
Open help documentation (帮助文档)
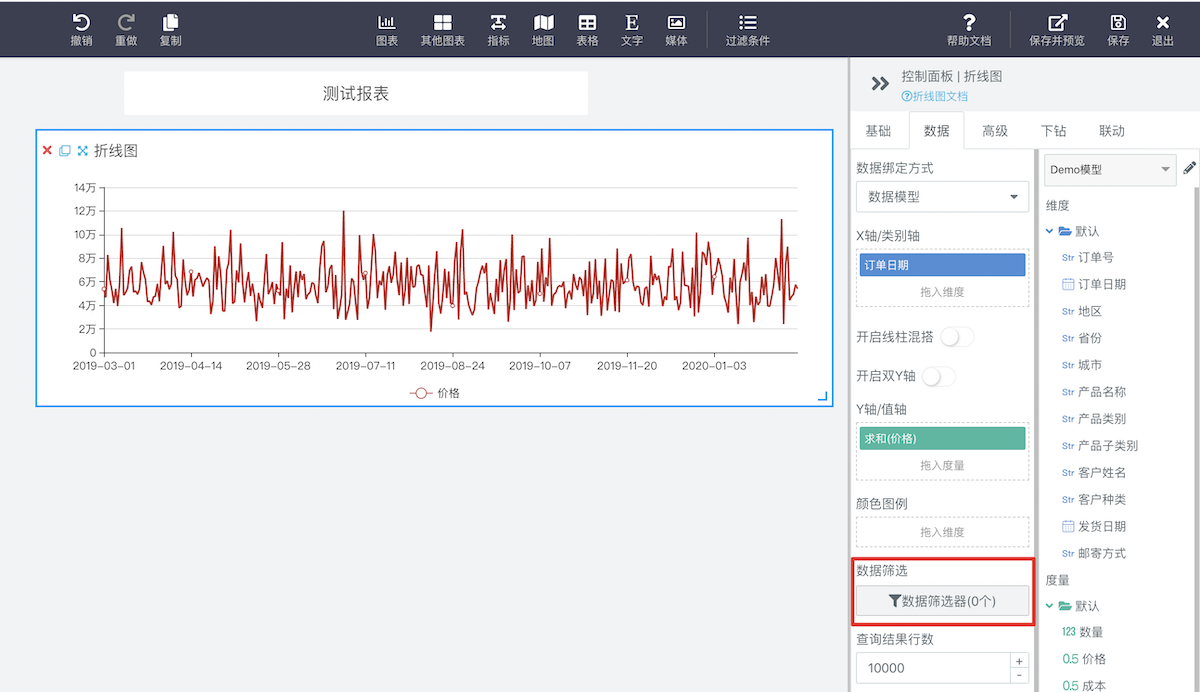(969, 29)
